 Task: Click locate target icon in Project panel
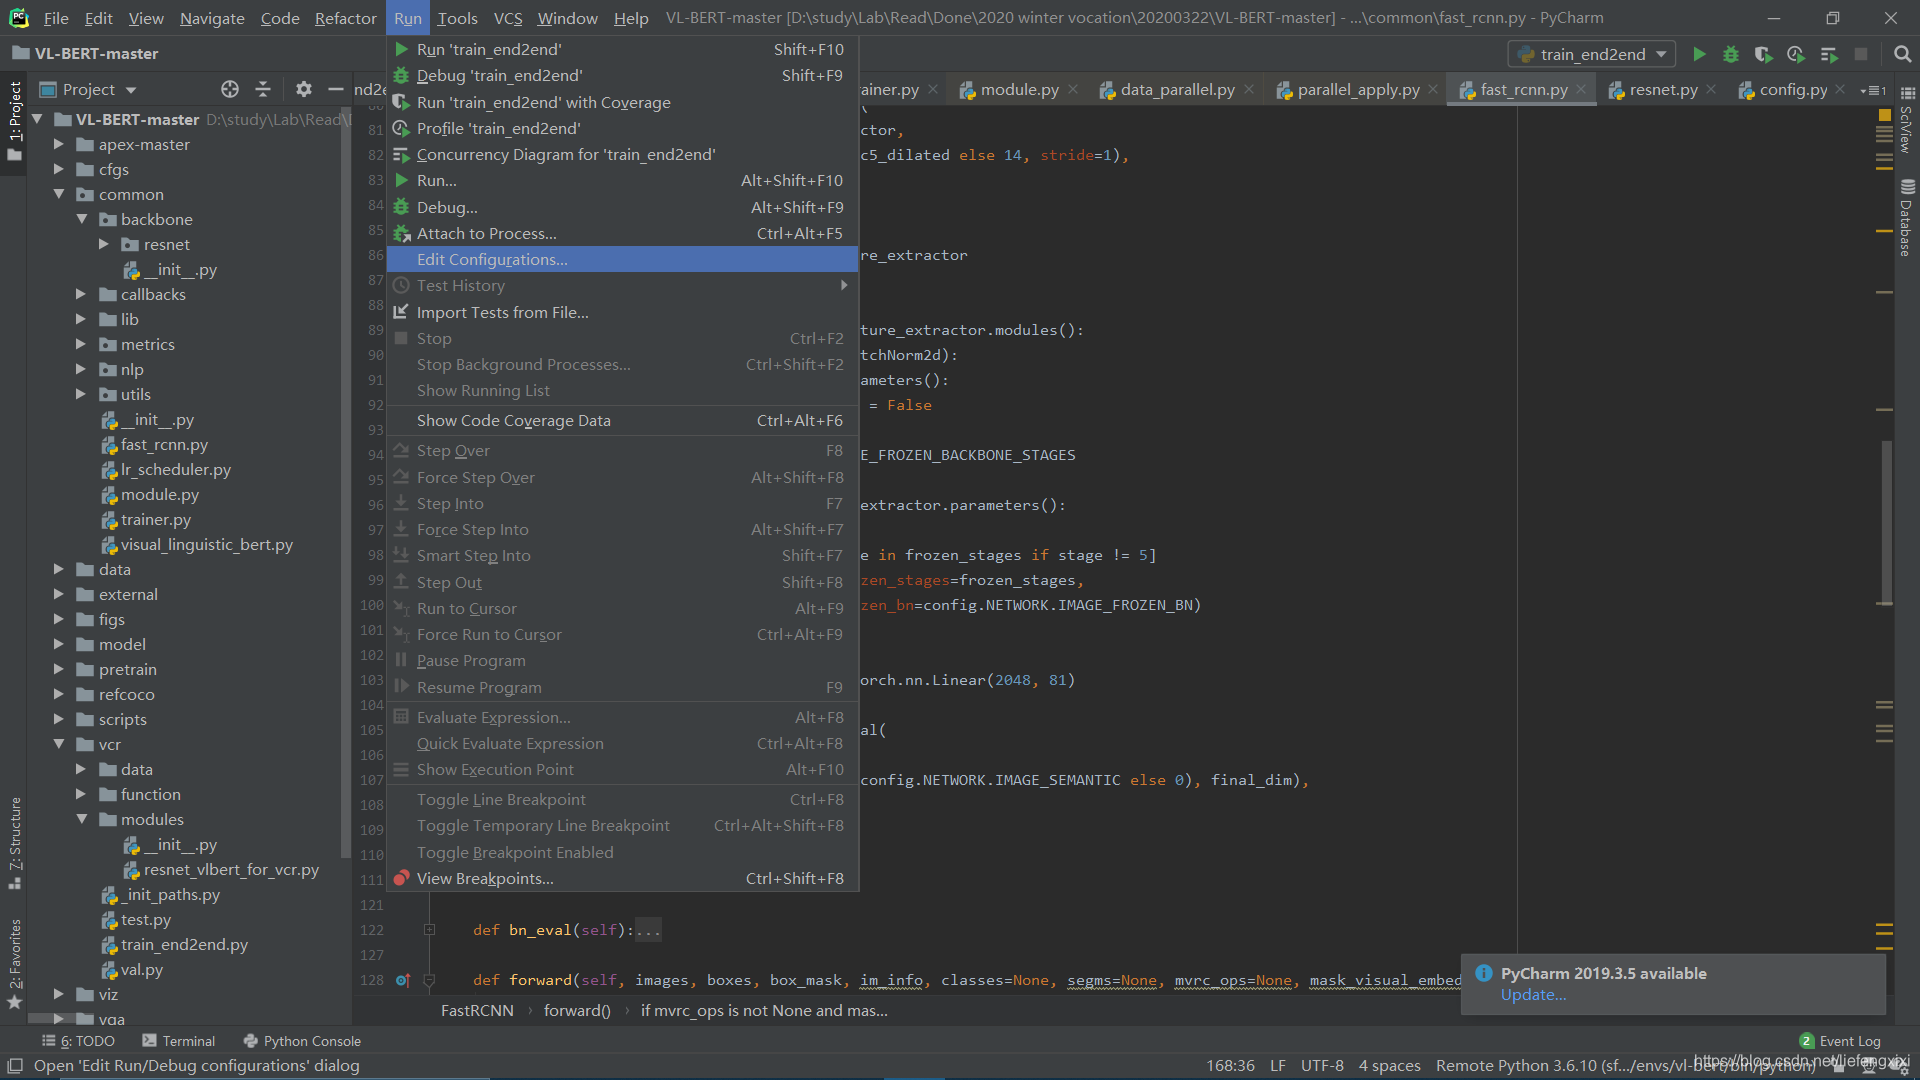pos(230,89)
